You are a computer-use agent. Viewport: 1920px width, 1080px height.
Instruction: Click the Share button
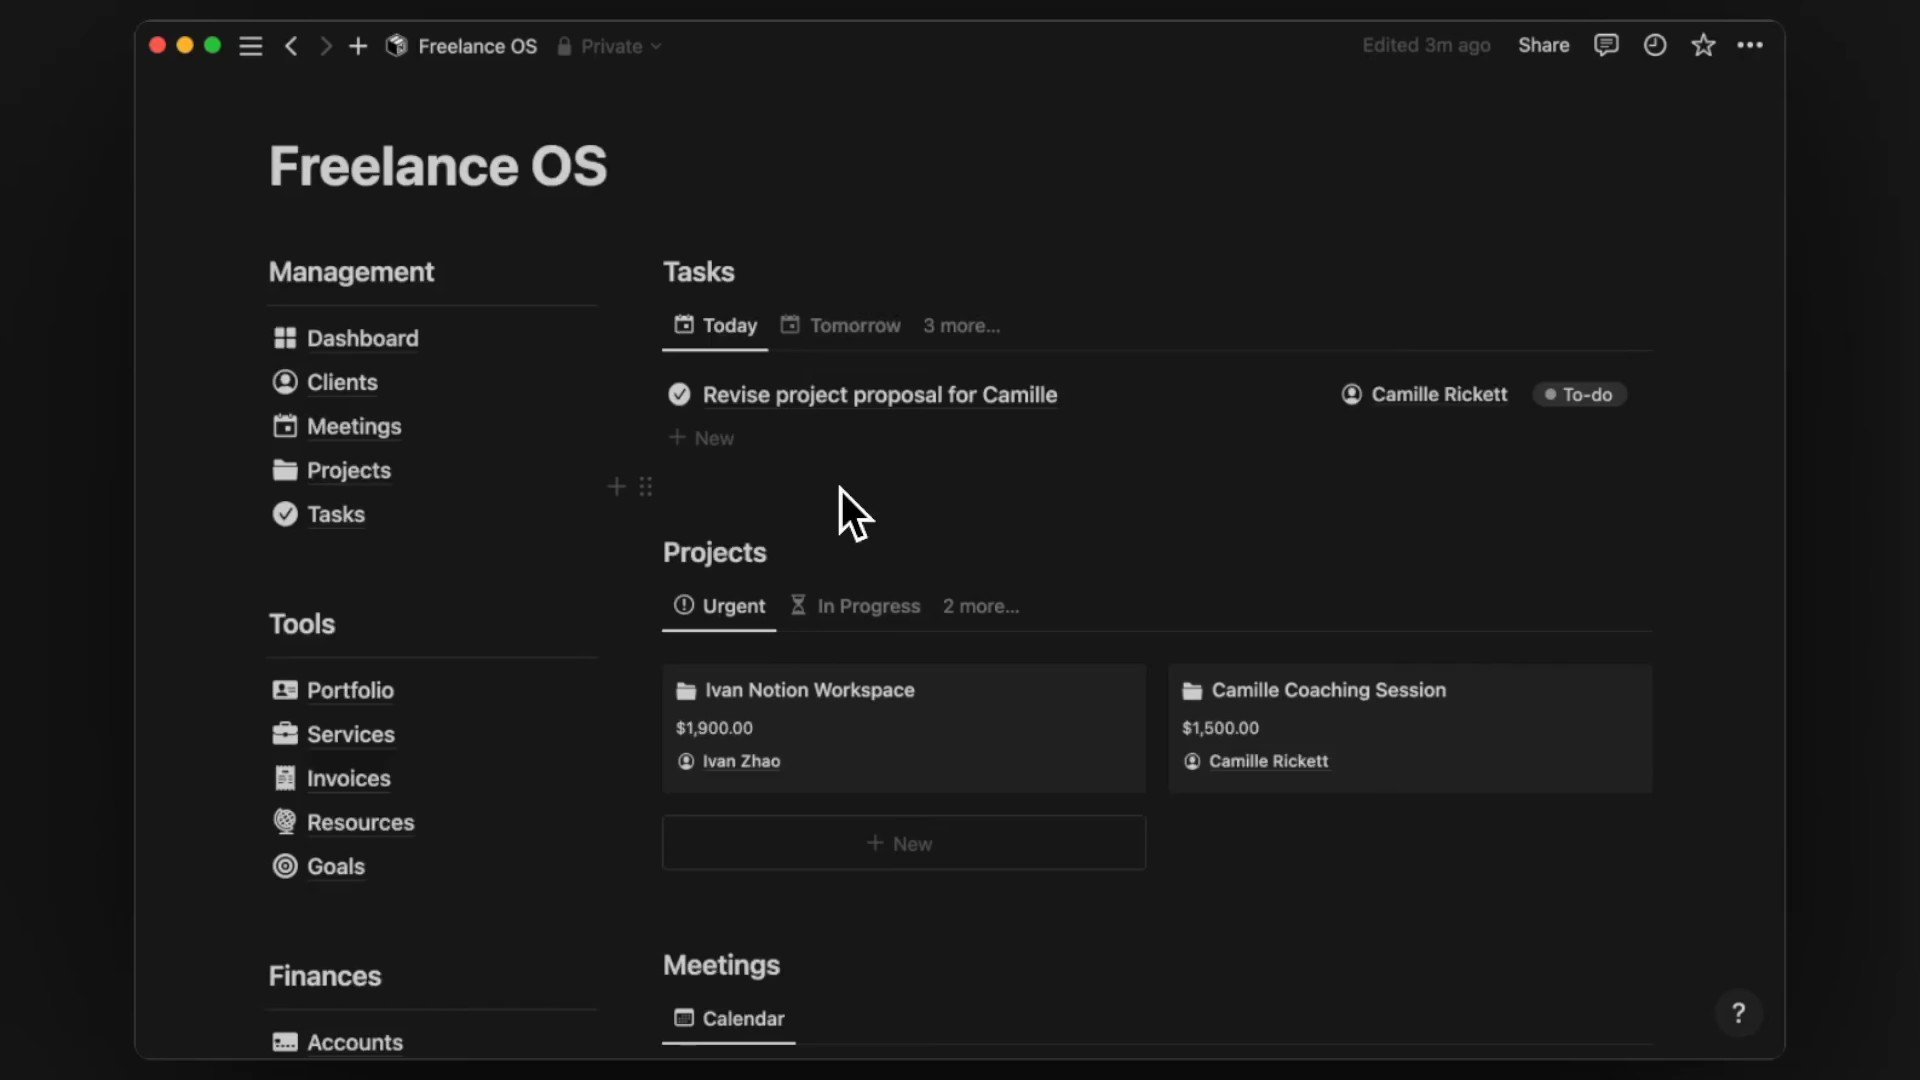[x=1543, y=45]
